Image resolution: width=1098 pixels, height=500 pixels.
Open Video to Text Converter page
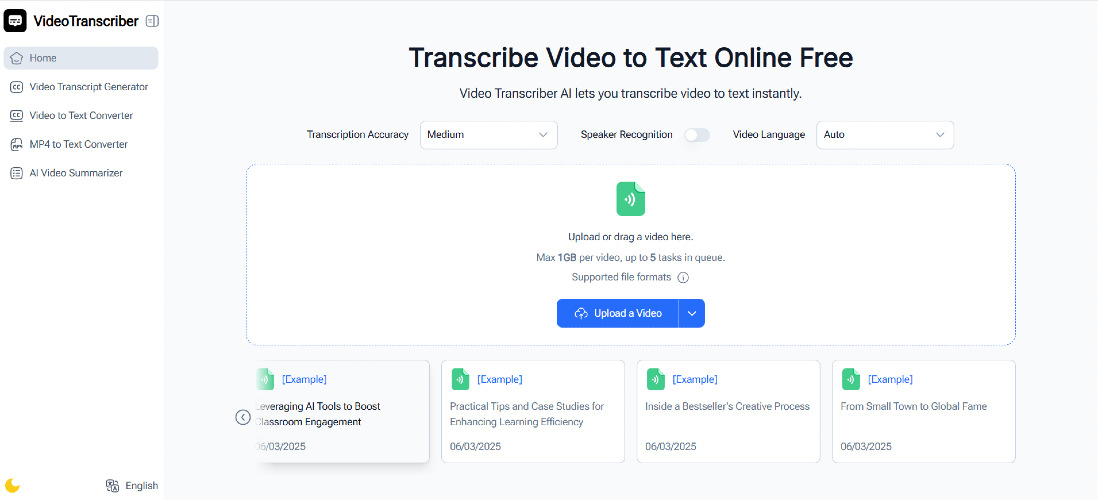(81, 116)
